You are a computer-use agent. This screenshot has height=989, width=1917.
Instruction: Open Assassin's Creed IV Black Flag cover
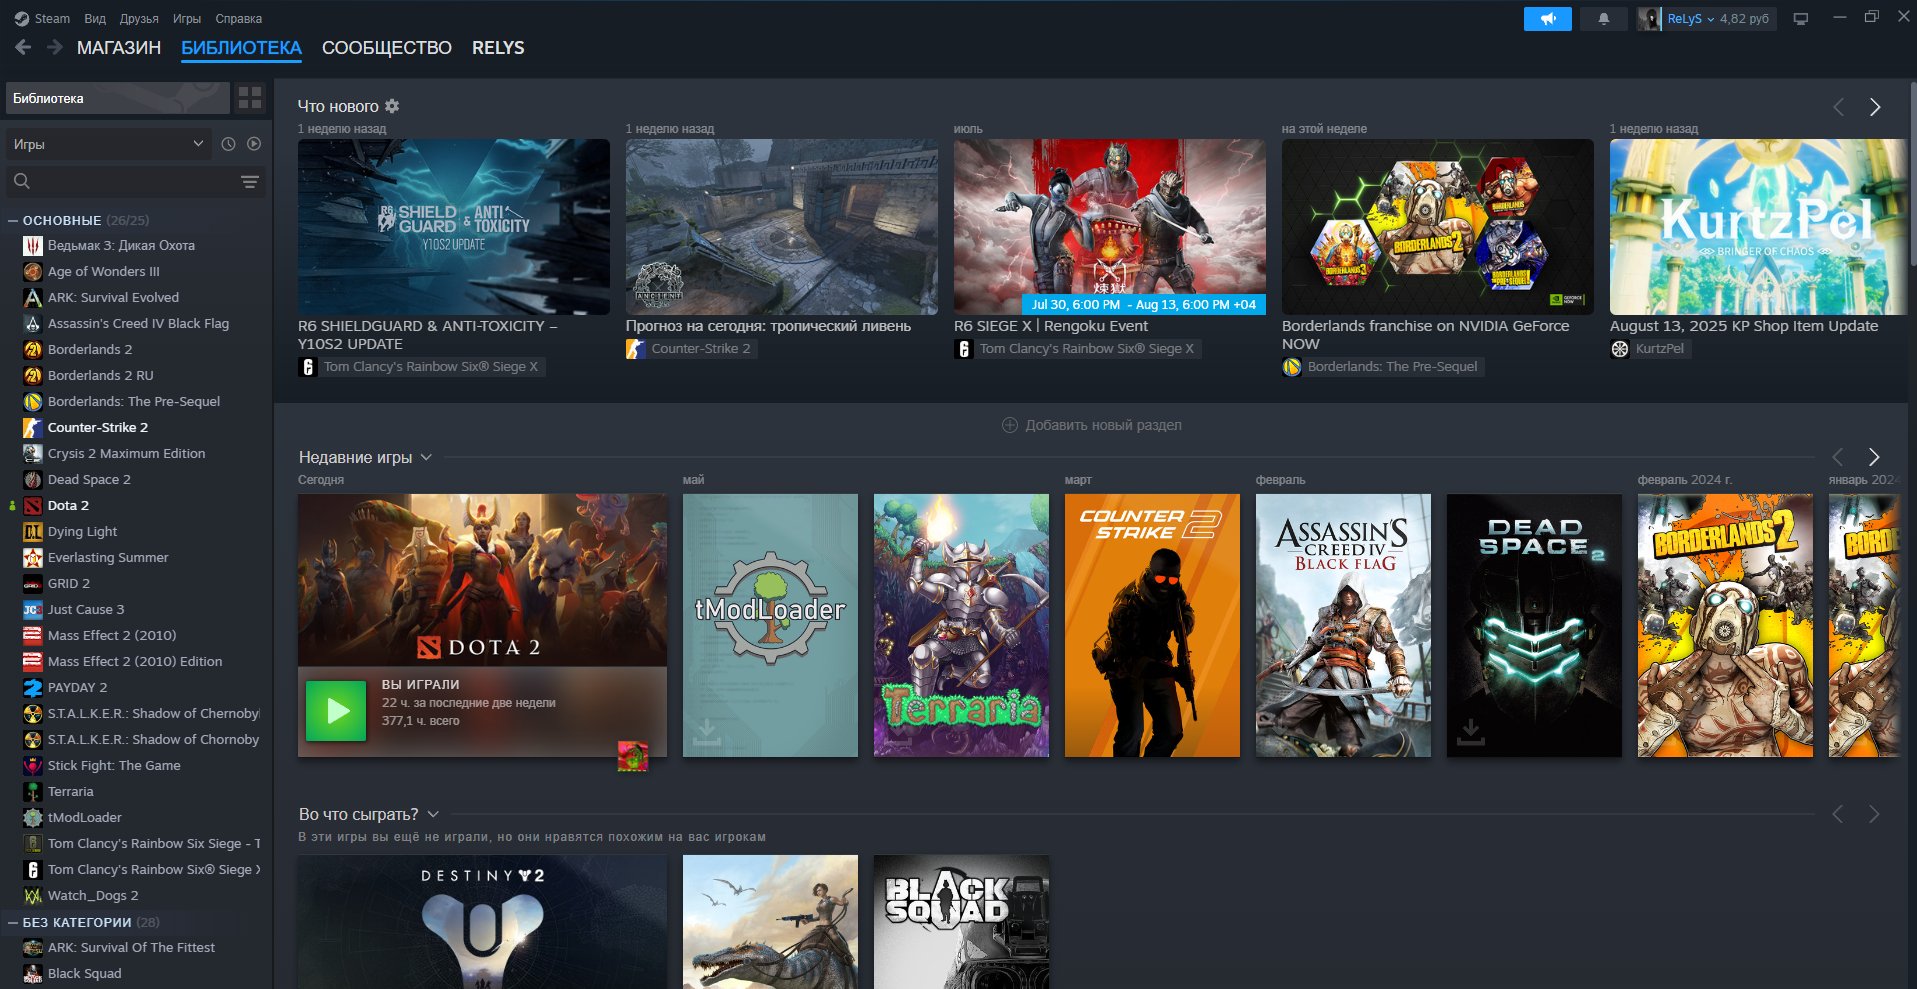1343,625
